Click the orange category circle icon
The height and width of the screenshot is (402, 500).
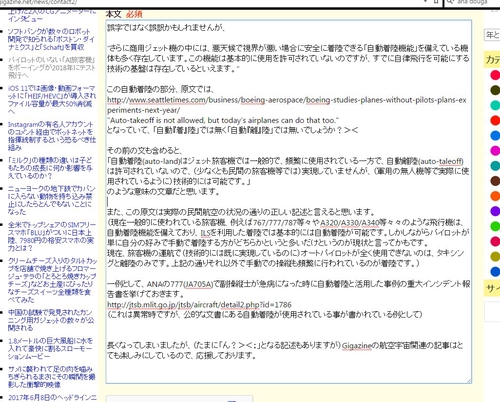tap(495, 196)
